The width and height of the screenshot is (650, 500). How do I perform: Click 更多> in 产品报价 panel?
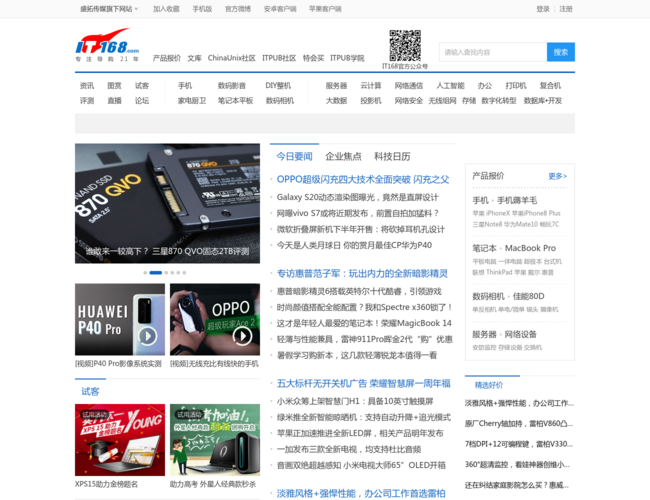point(558,176)
